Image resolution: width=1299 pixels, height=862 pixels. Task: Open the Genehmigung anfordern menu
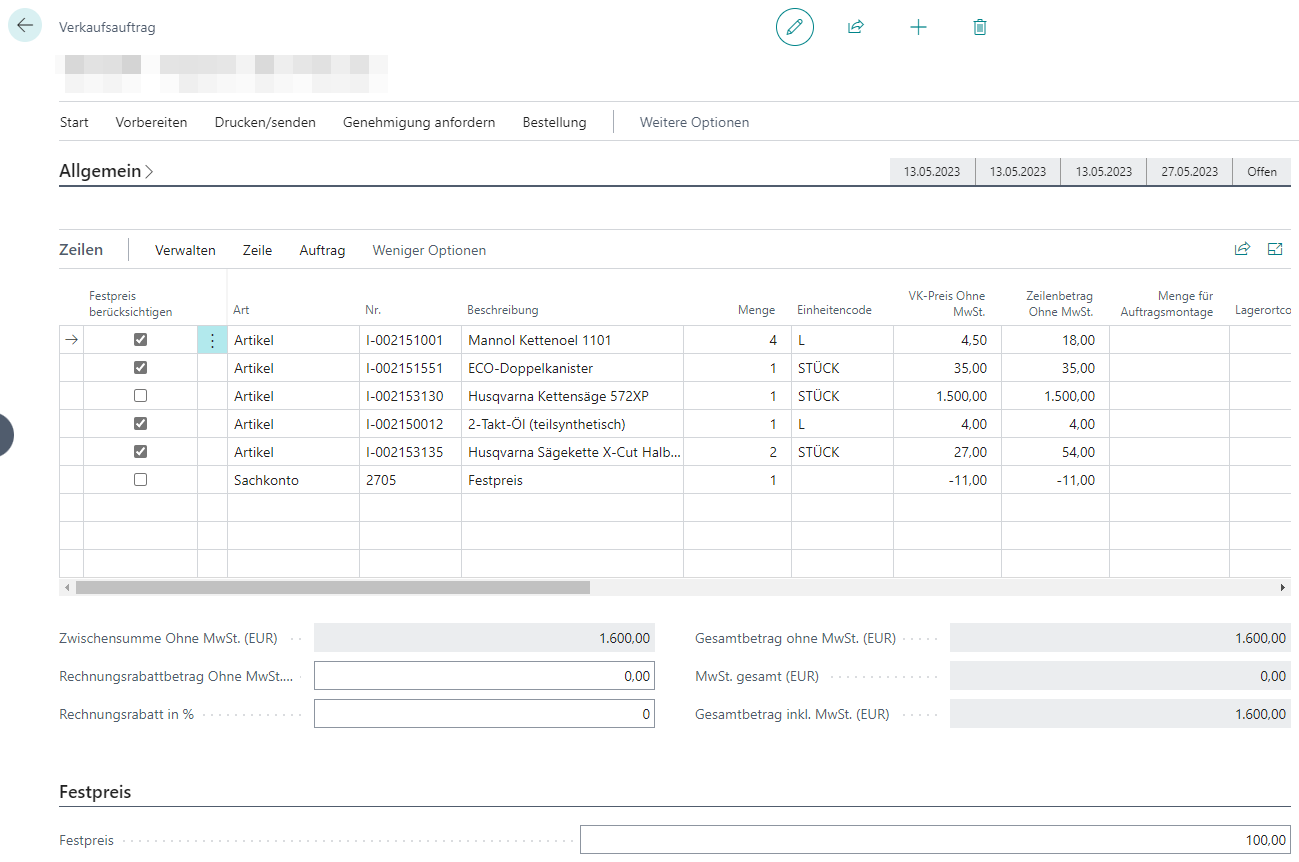coord(418,122)
